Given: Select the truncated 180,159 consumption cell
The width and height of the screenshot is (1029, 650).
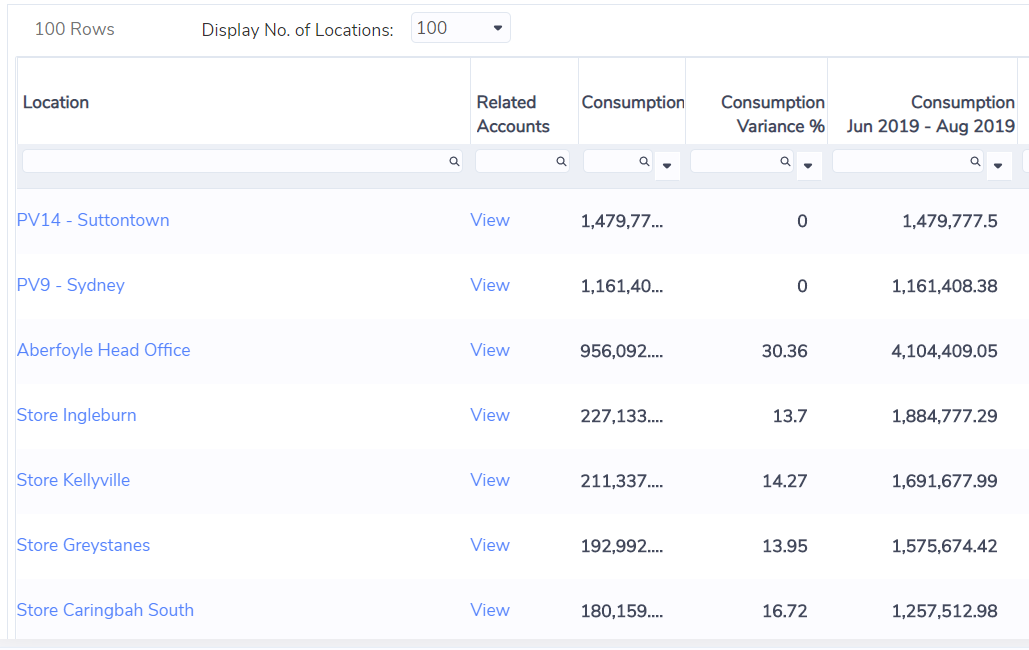Looking at the screenshot, I should click(621, 611).
